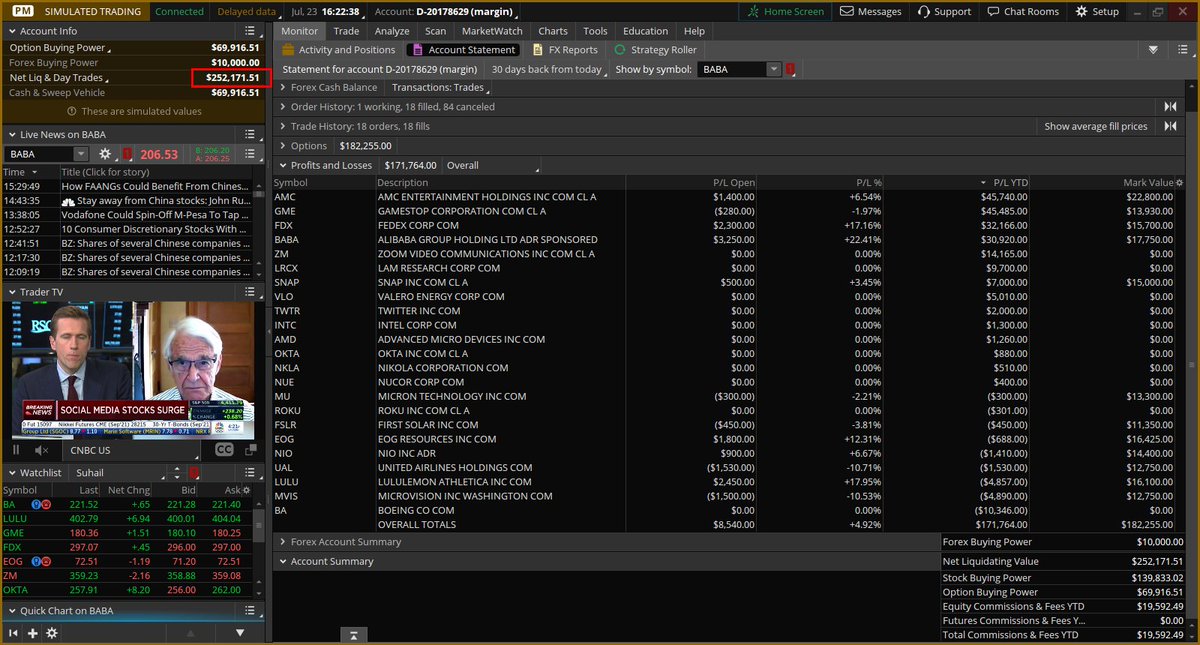Switch to the Analyze tab
The width and height of the screenshot is (1200, 645).
tap(392, 31)
